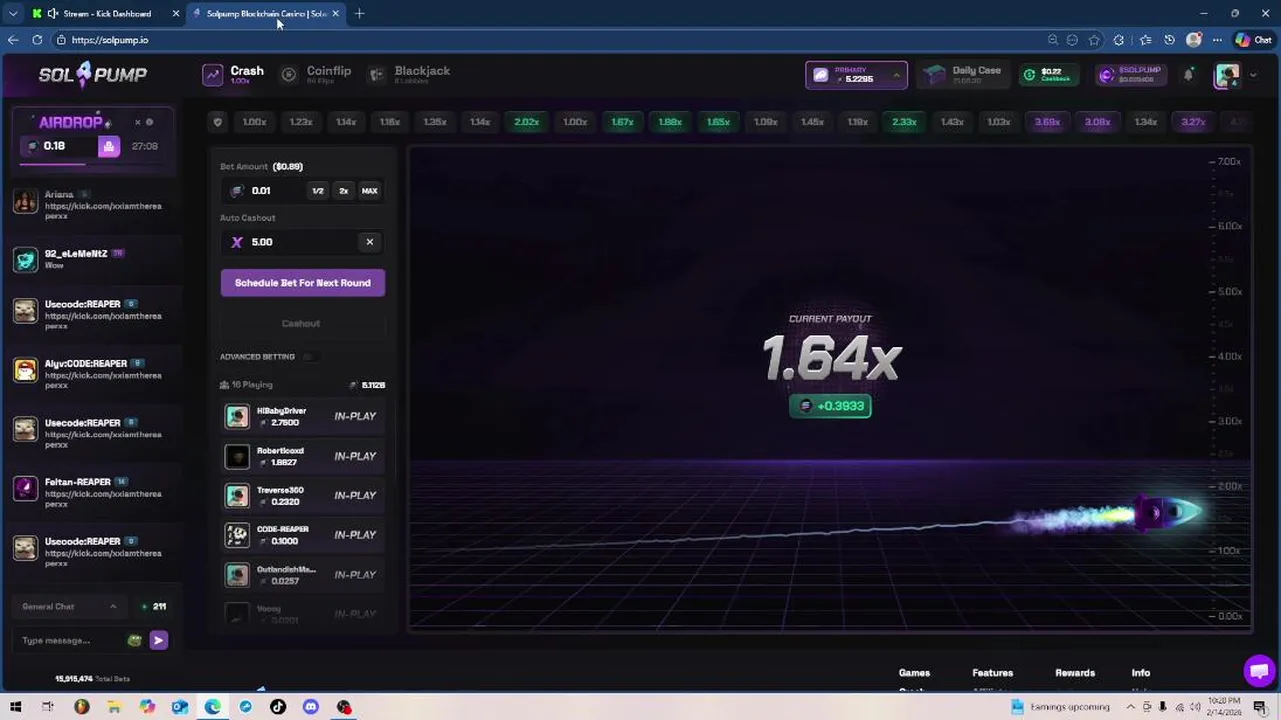Open the 3.08x past round result
1281x720 pixels.
[1097, 122]
